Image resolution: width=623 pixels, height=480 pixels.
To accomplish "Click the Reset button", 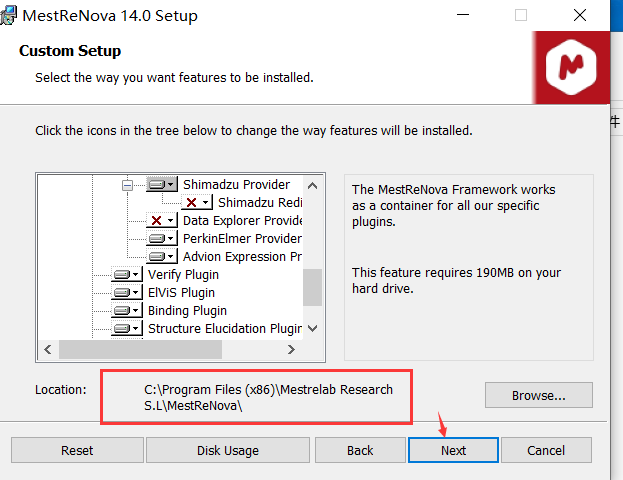I will click(77, 450).
